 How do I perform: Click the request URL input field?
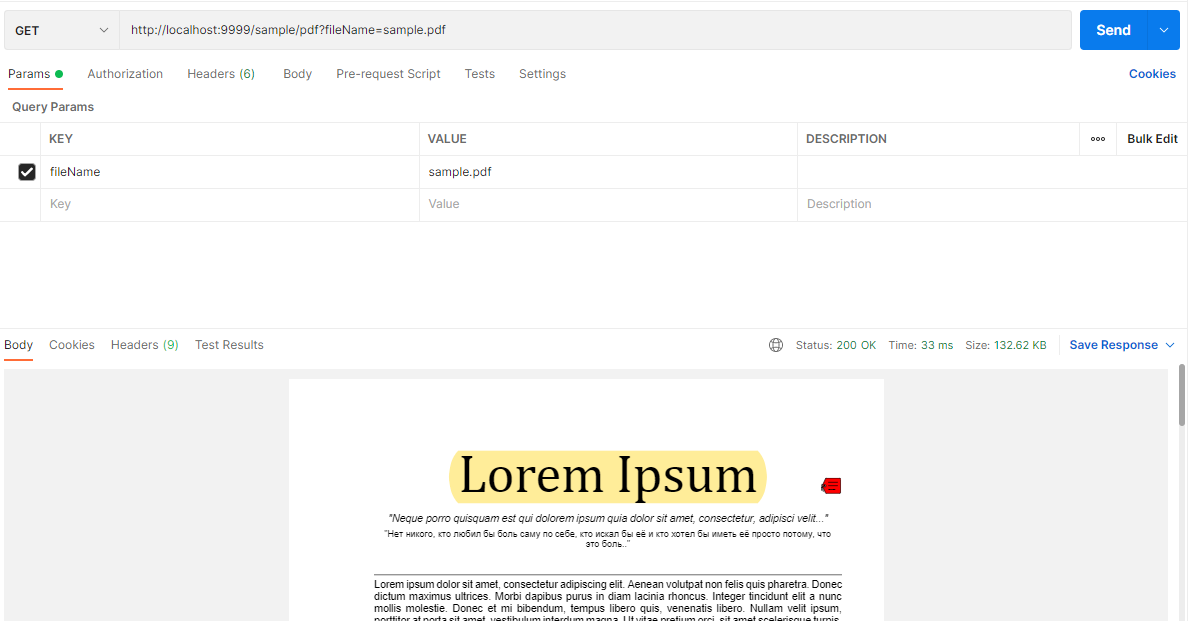(x=595, y=30)
